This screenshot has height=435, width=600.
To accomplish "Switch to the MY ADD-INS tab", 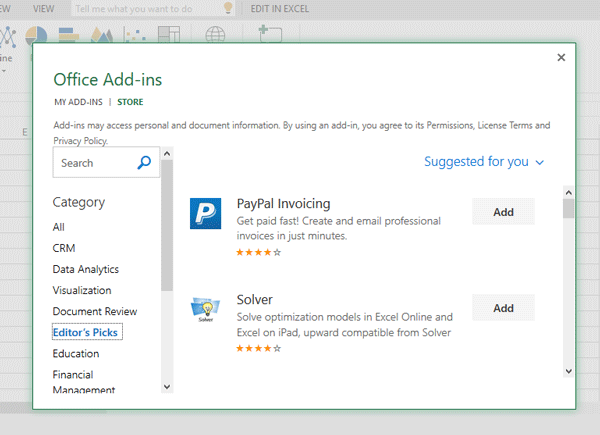I will coord(80,102).
